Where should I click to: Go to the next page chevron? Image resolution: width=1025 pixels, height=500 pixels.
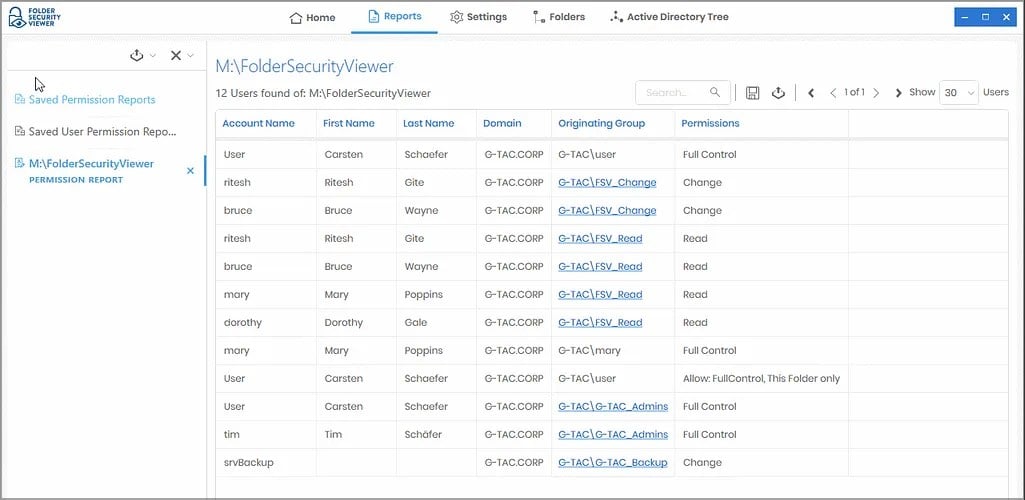[876, 93]
